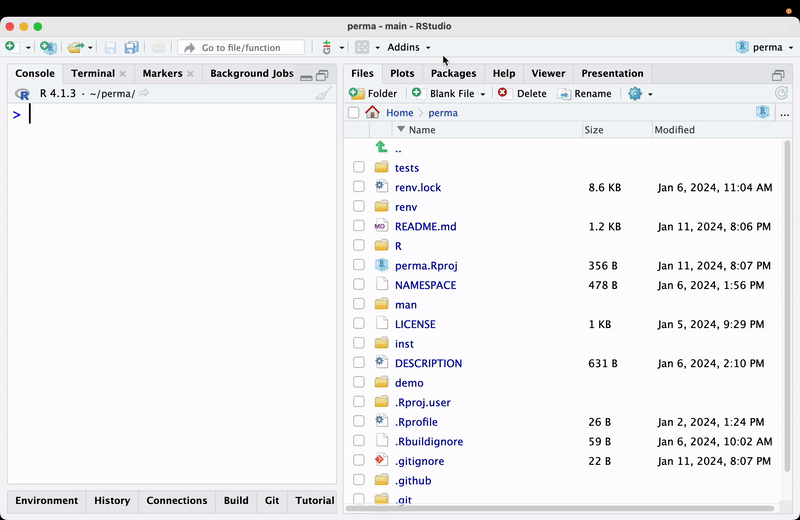This screenshot has width=800, height=520.
Task: Open the New File dropdown arrow
Action: (x=28, y=47)
